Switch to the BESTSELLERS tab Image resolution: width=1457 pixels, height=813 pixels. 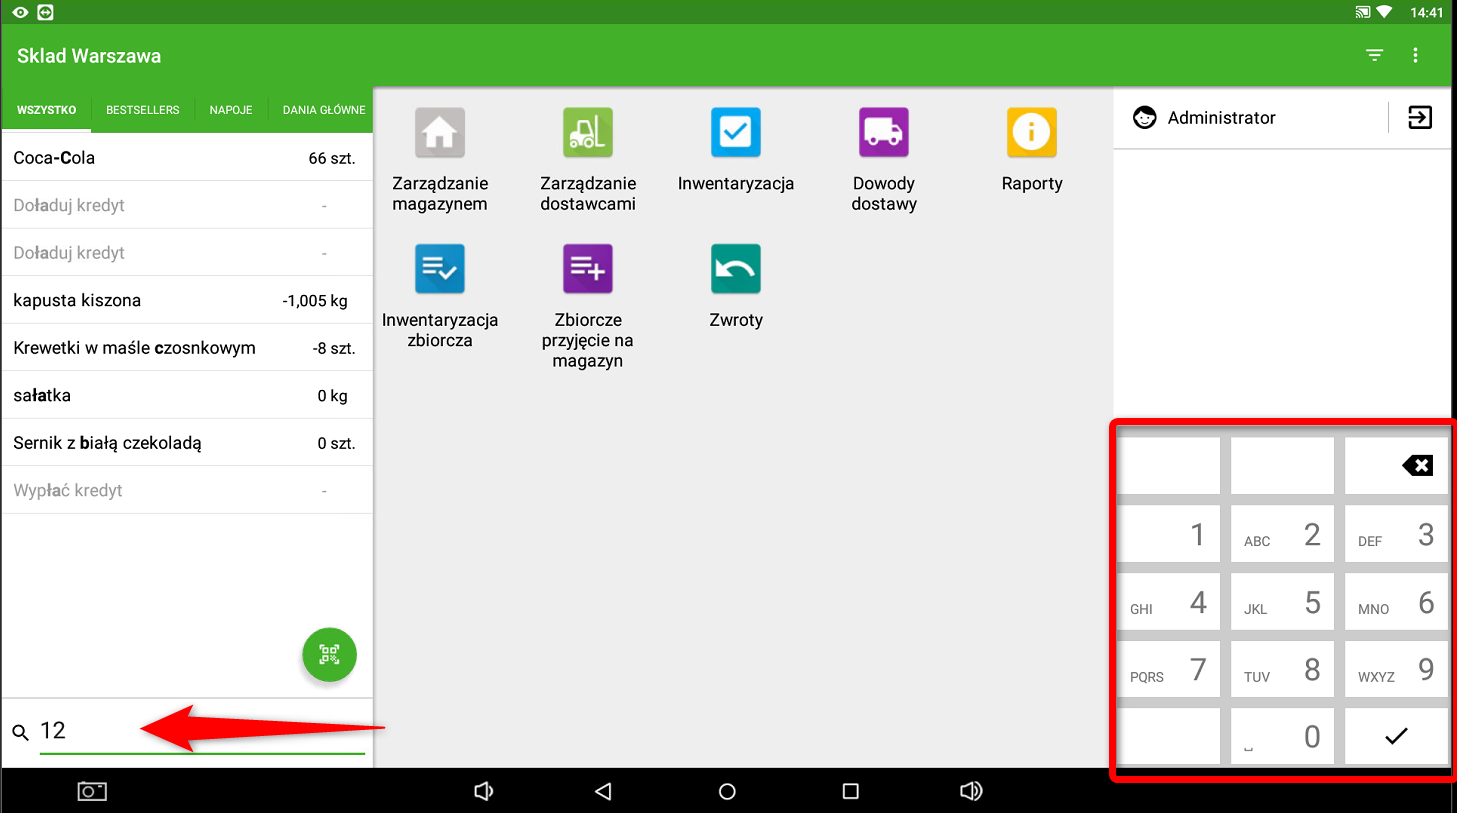pos(143,110)
